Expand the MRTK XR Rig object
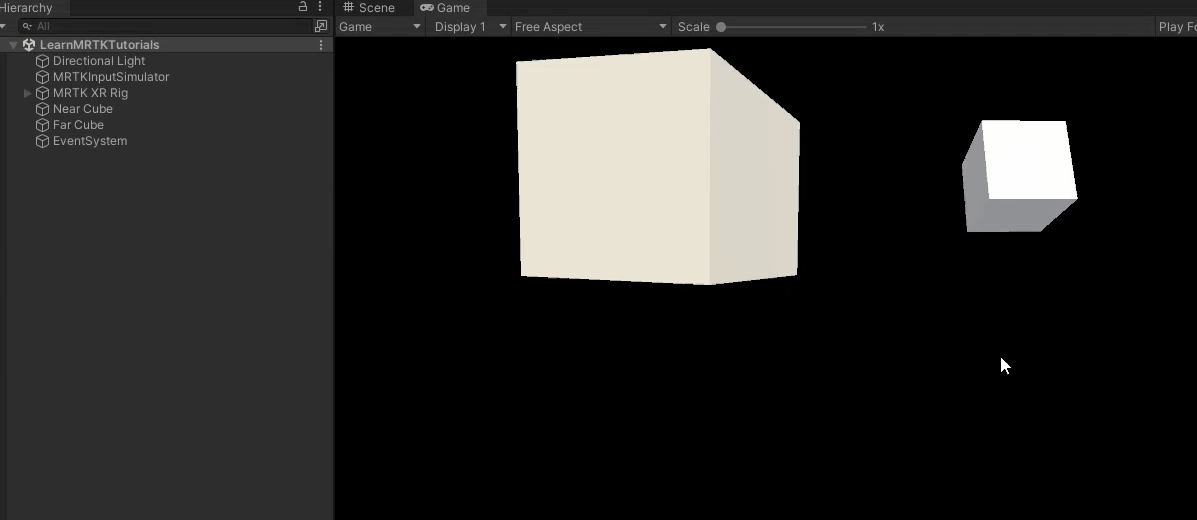 pos(27,93)
